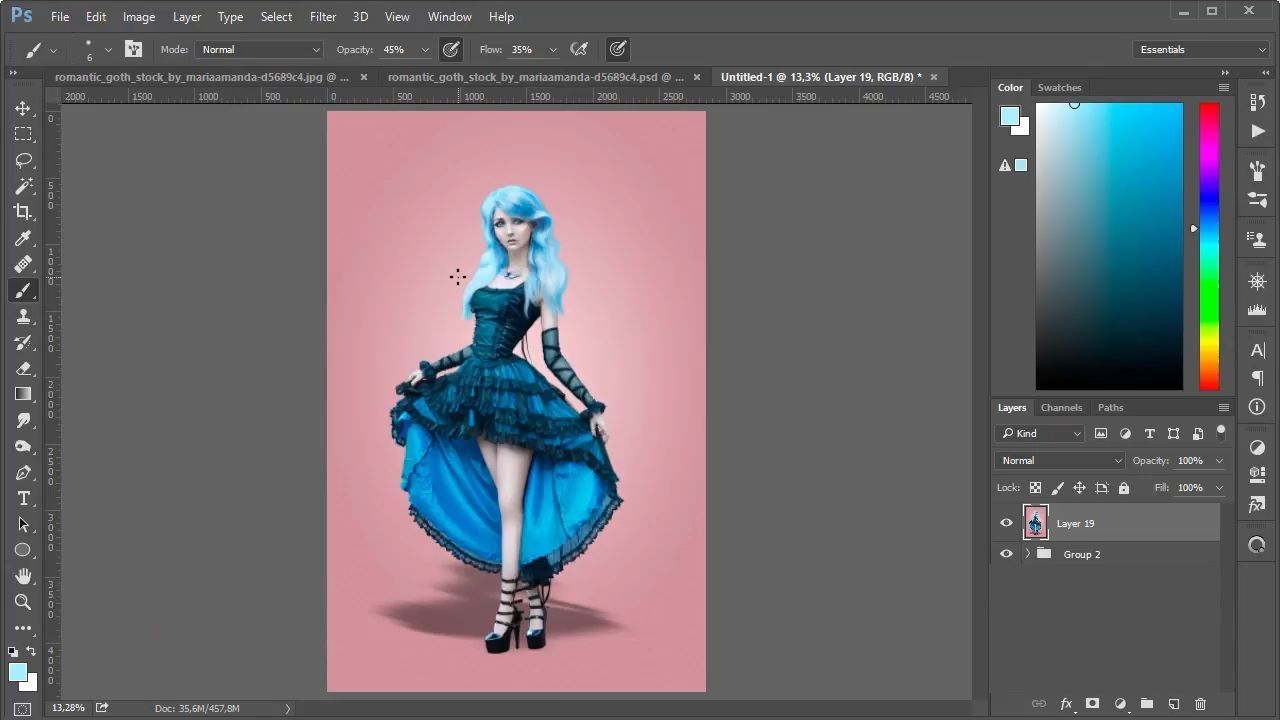The height and width of the screenshot is (720, 1280).
Task: Create a new group folder
Action: click(1147, 704)
